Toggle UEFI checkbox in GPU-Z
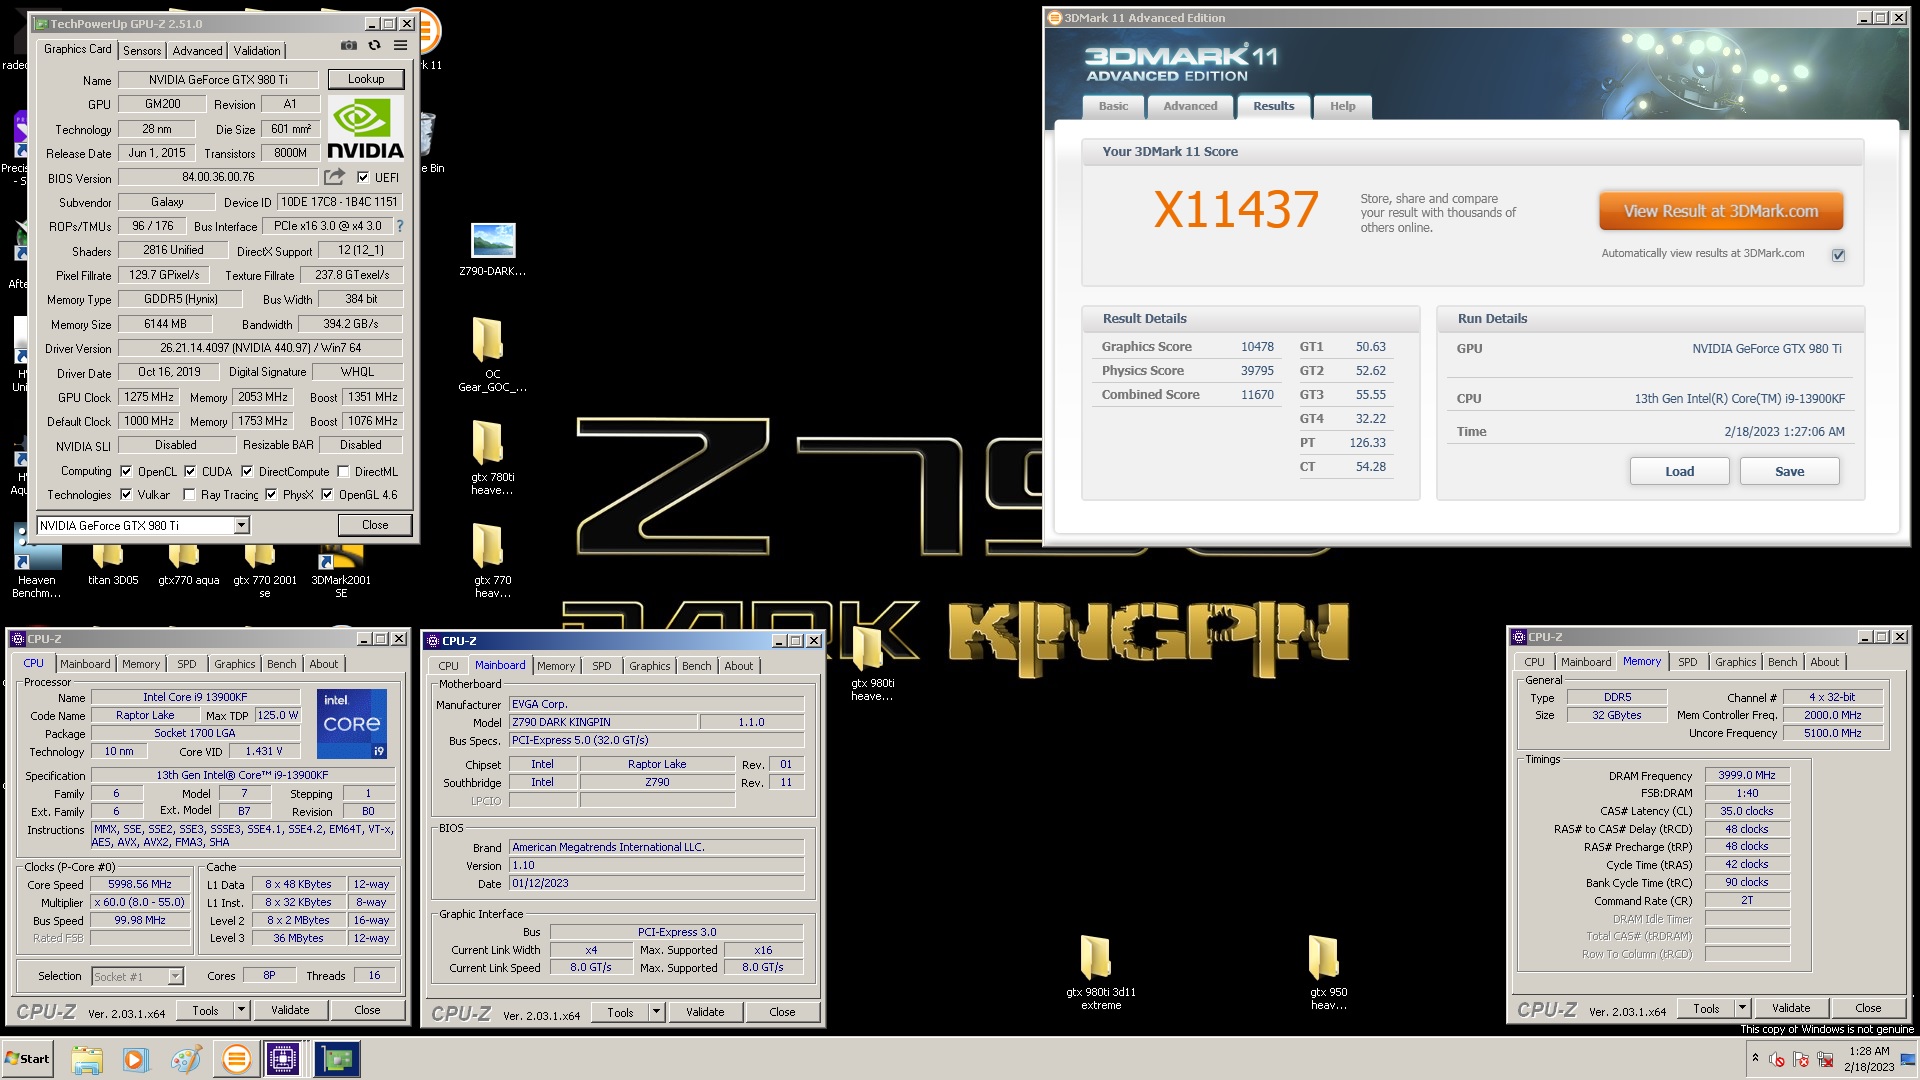Viewport: 1920px width, 1080px height. click(363, 177)
